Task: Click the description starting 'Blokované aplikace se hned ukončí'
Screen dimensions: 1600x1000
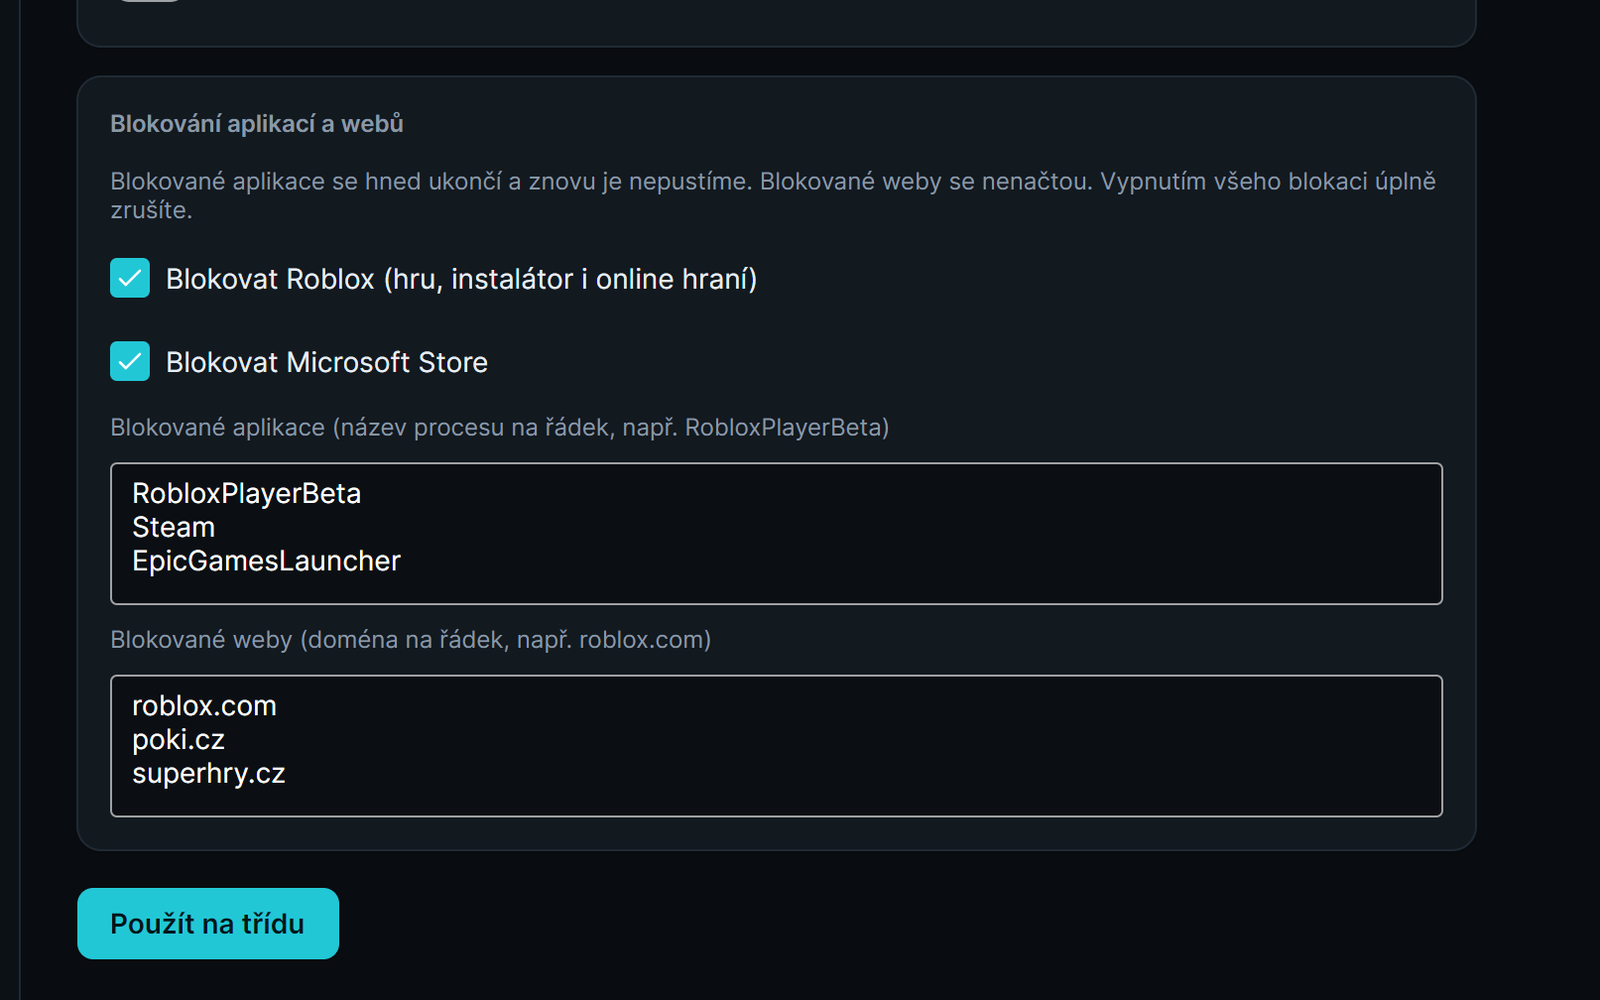Action: [x=773, y=195]
